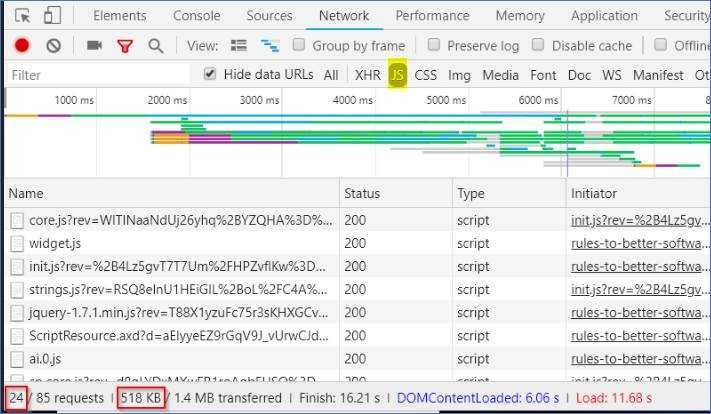Filter requests by XHR type
The image size is (711, 414).
(368, 75)
